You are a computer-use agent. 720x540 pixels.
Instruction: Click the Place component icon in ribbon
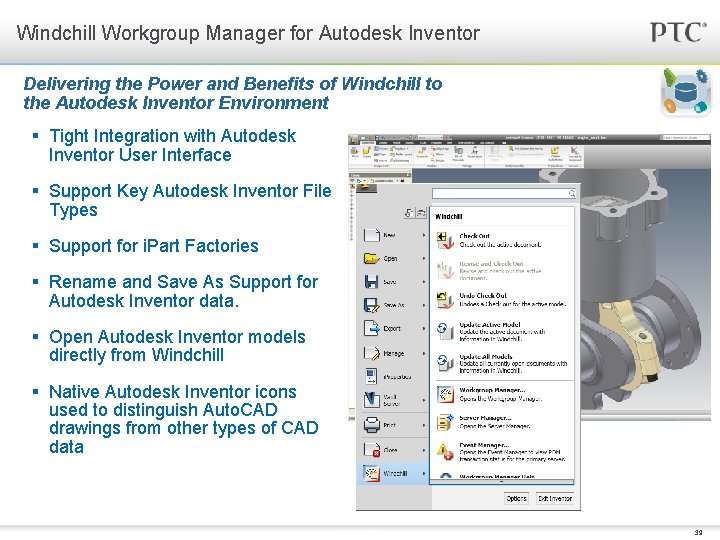[354, 150]
